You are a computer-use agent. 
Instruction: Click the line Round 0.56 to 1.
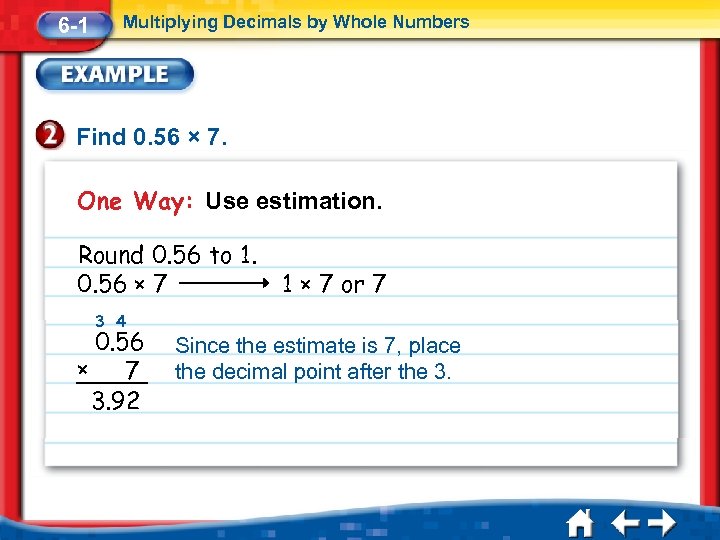click(x=168, y=254)
